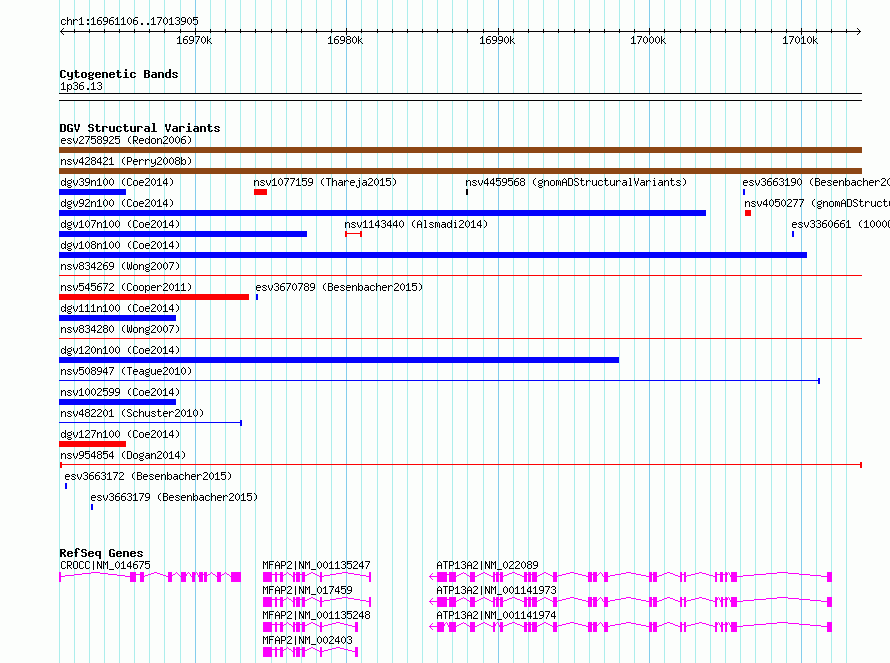Open the dgv120n100 (Coe2014) blue bar
The width and height of the screenshot is (890, 663).
pos(339,360)
